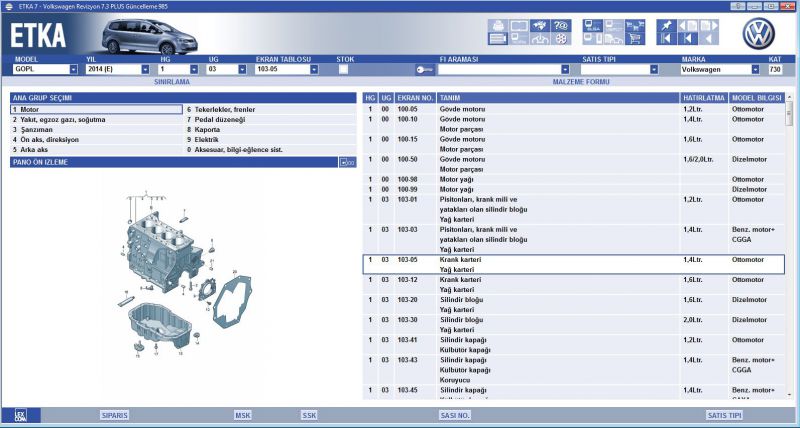Switch to the SINIRLAMA tab
Image resolution: width=800 pixels, height=428 pixels.
pos(172,82)
